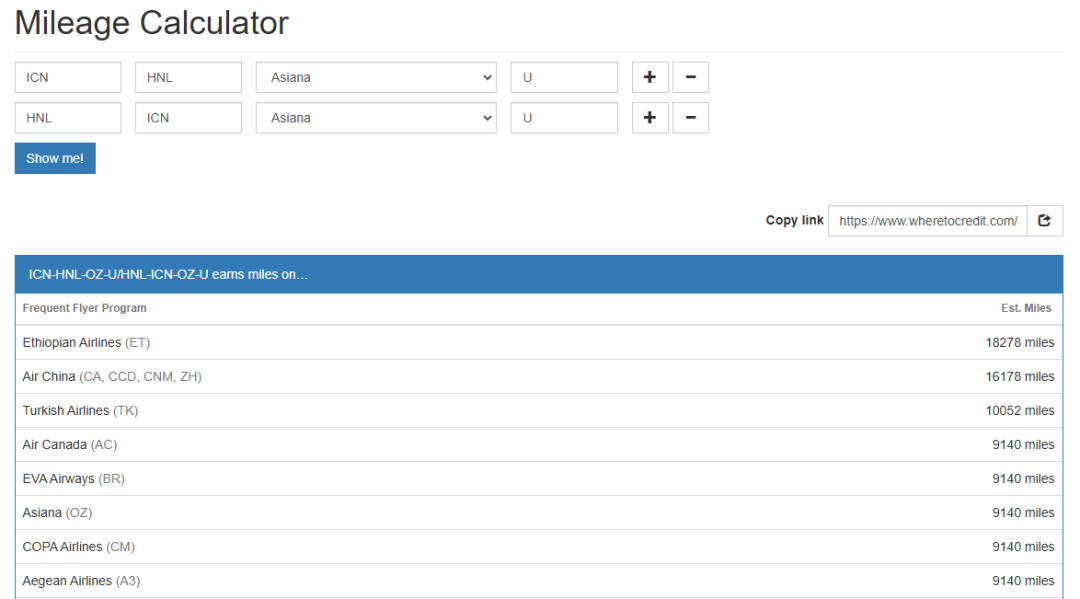Viewport: 1080px width, 599px height.
Task: Click the 16178 miles value
Action: (1019, 377)
